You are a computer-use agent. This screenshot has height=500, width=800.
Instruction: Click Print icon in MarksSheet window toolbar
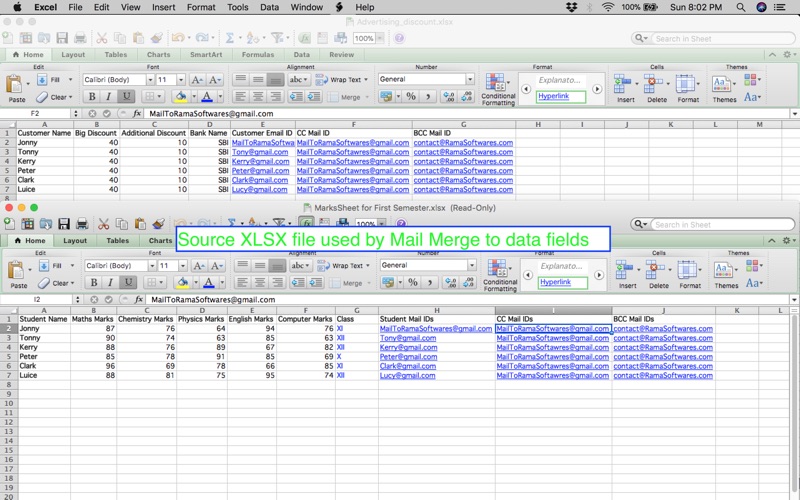[82, 223]
